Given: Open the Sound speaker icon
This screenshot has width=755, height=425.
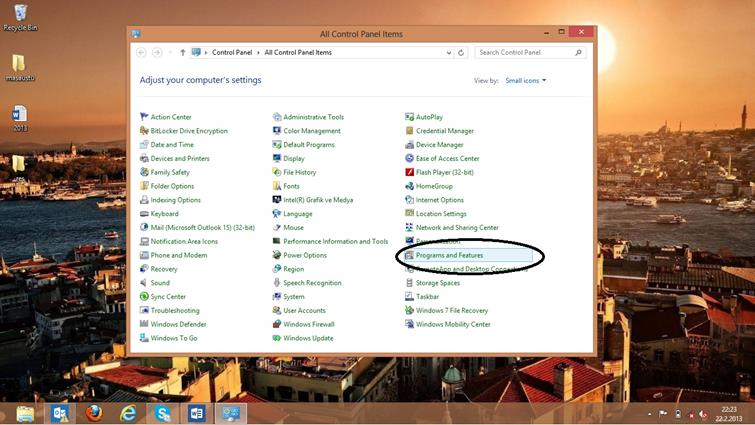Looking at the screenshot, I should tap(144, 283).
